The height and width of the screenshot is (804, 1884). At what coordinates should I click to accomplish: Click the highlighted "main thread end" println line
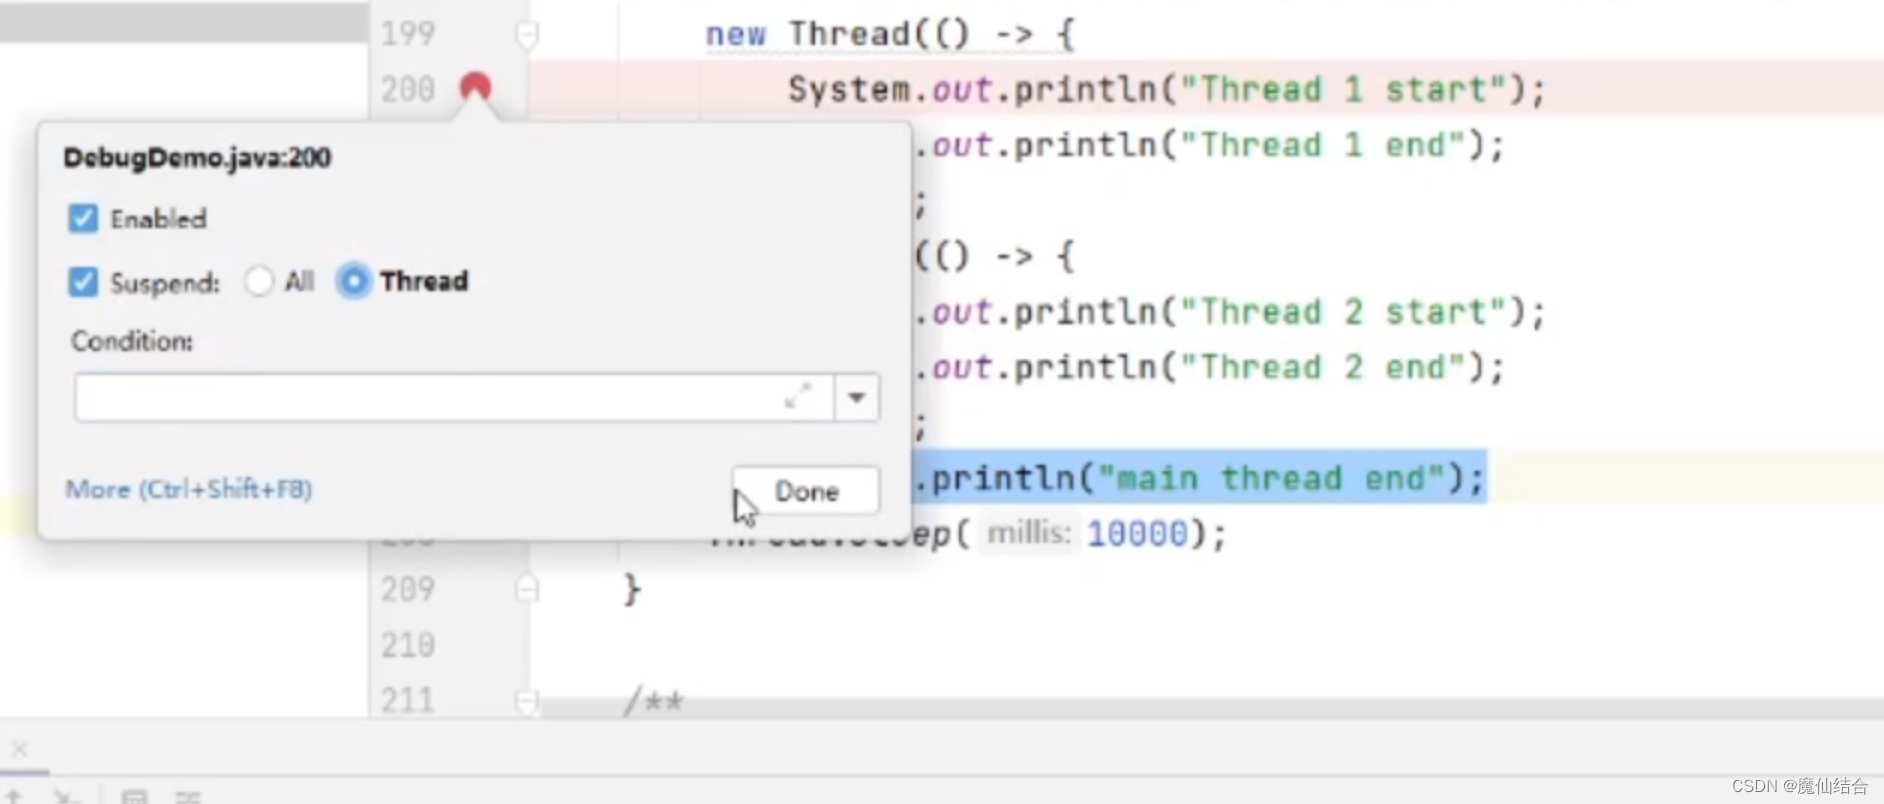[x=1202, y=478]
